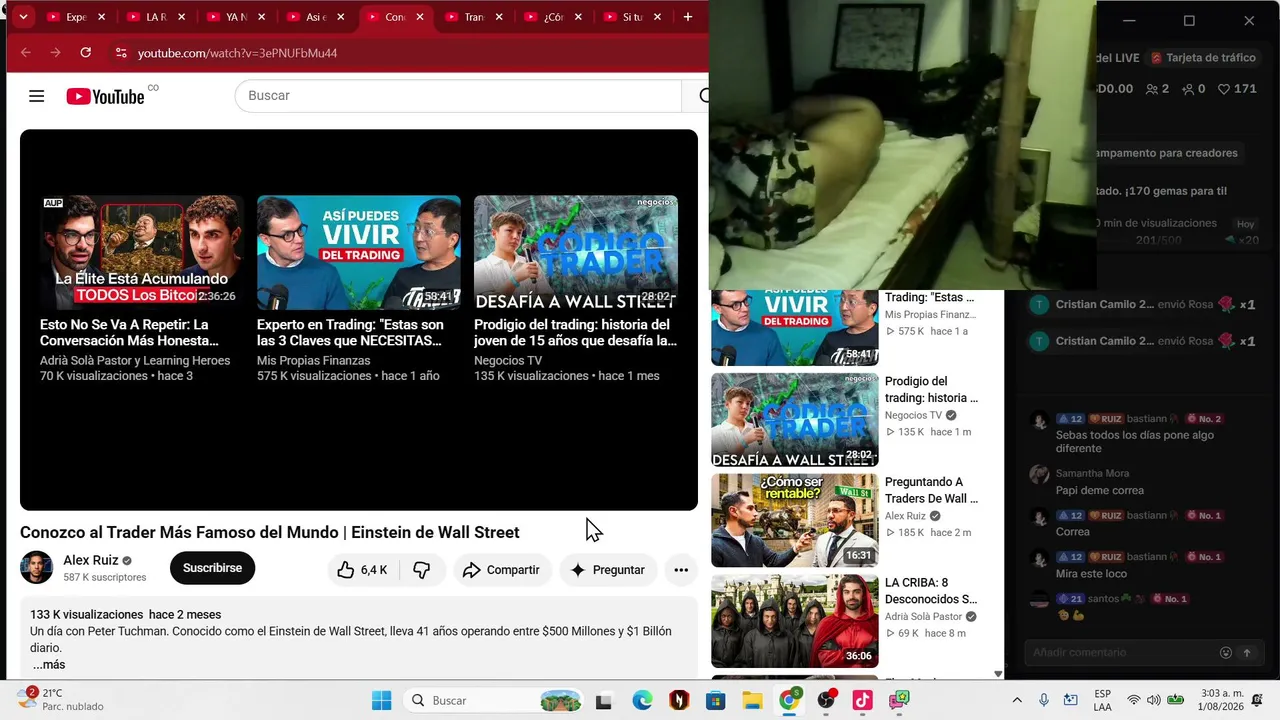Select the youtube.com URL address bar
This screenshot has height=720, width=1280.
[x=237, y=53]
